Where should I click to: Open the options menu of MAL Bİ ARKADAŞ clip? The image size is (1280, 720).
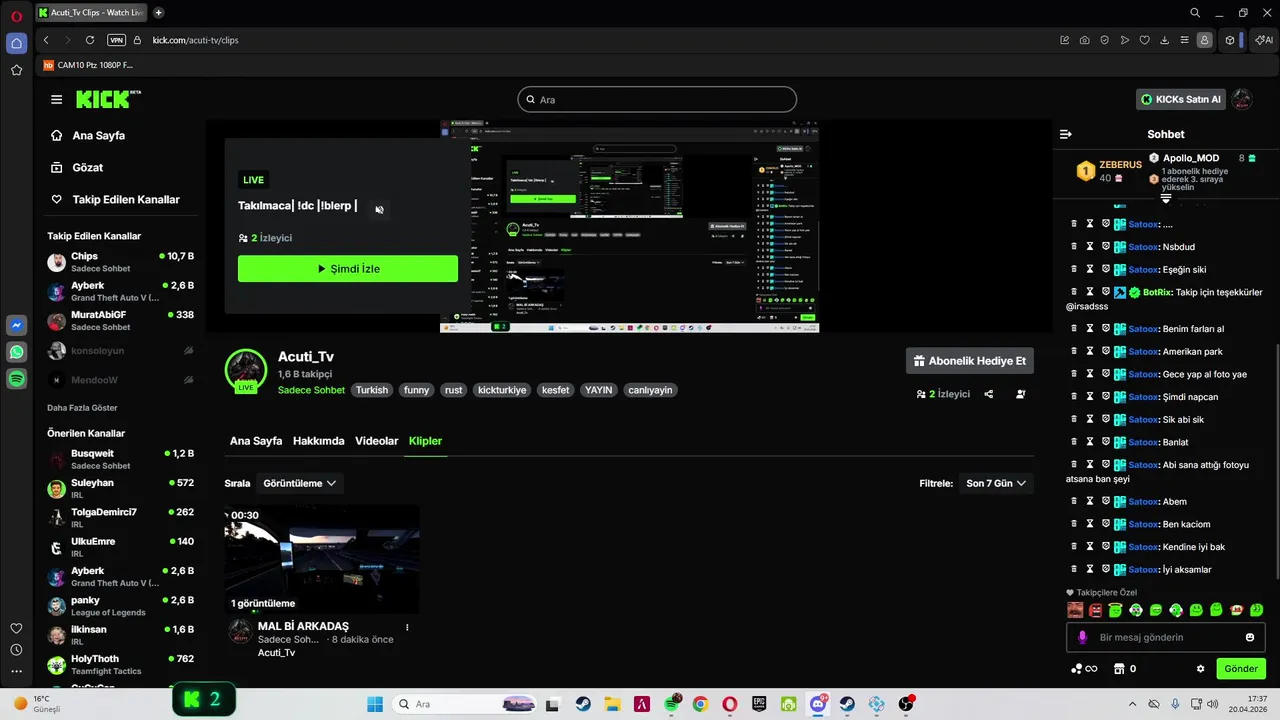407,627
